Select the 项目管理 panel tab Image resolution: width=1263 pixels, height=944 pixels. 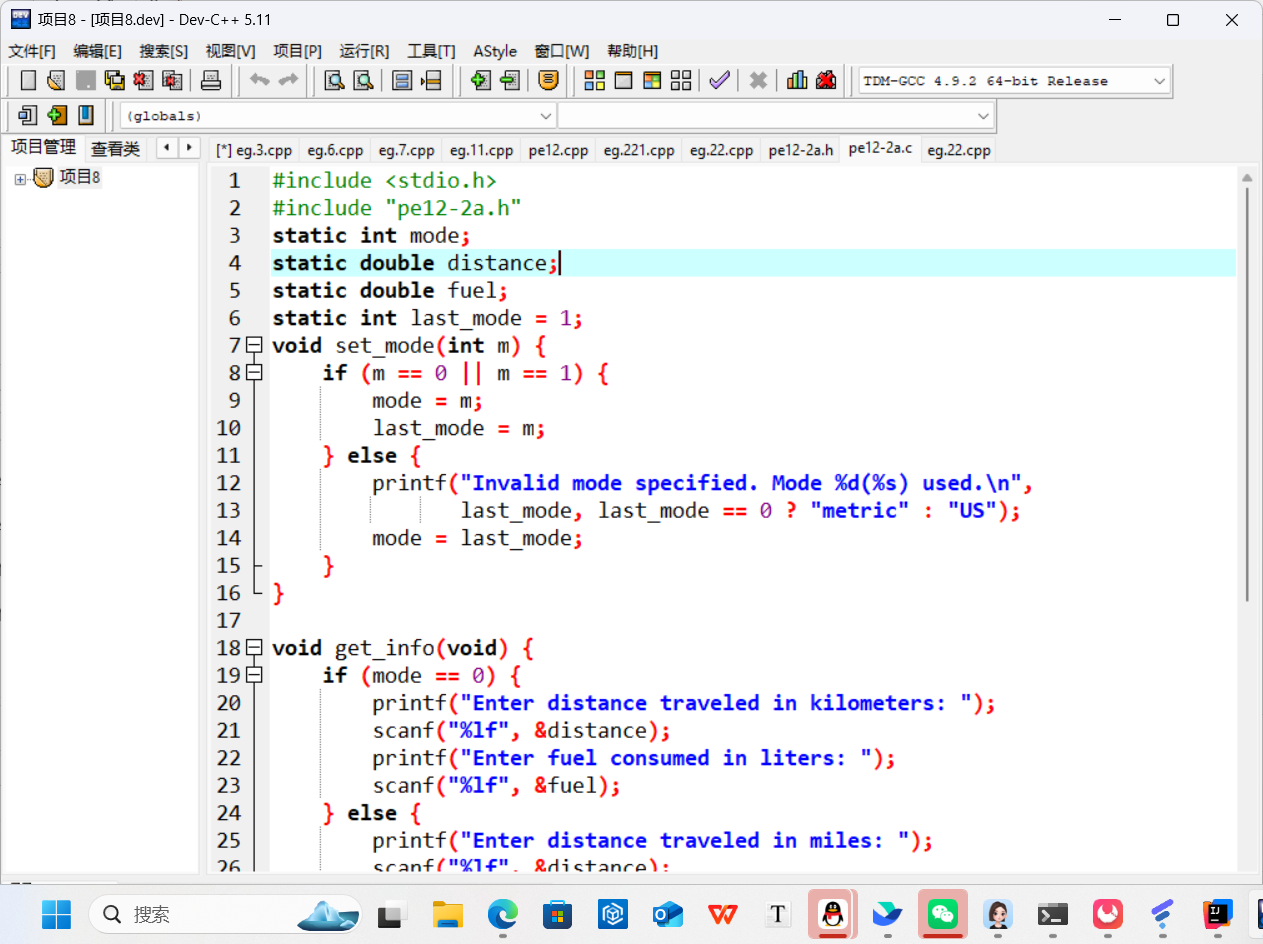(x=43, y=147)
